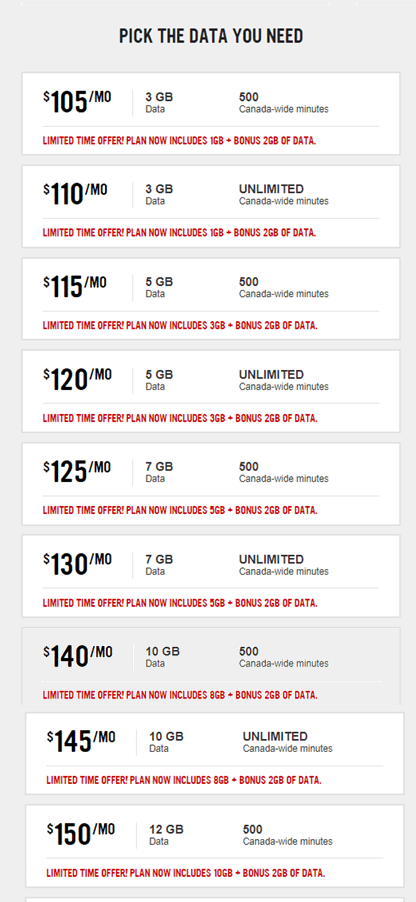The height and width of the screenshot is (902, 416).
Task: Click '500 Canada-wide minutes' in the $115 plan
Action: point(284,288)
